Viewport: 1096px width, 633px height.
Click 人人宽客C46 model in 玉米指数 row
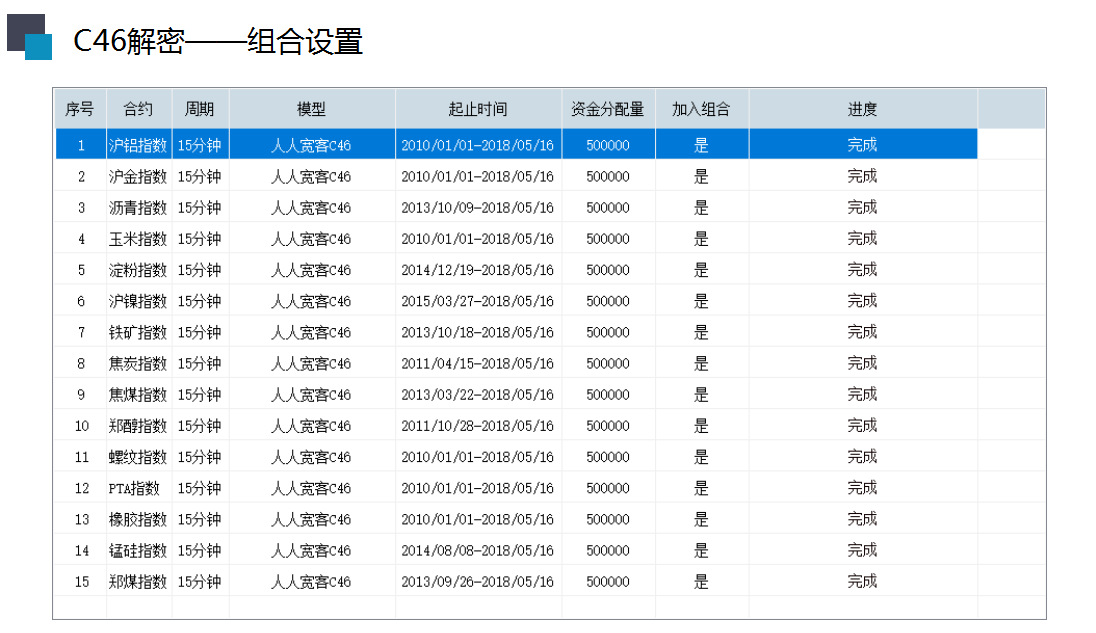tap(312, 239)
